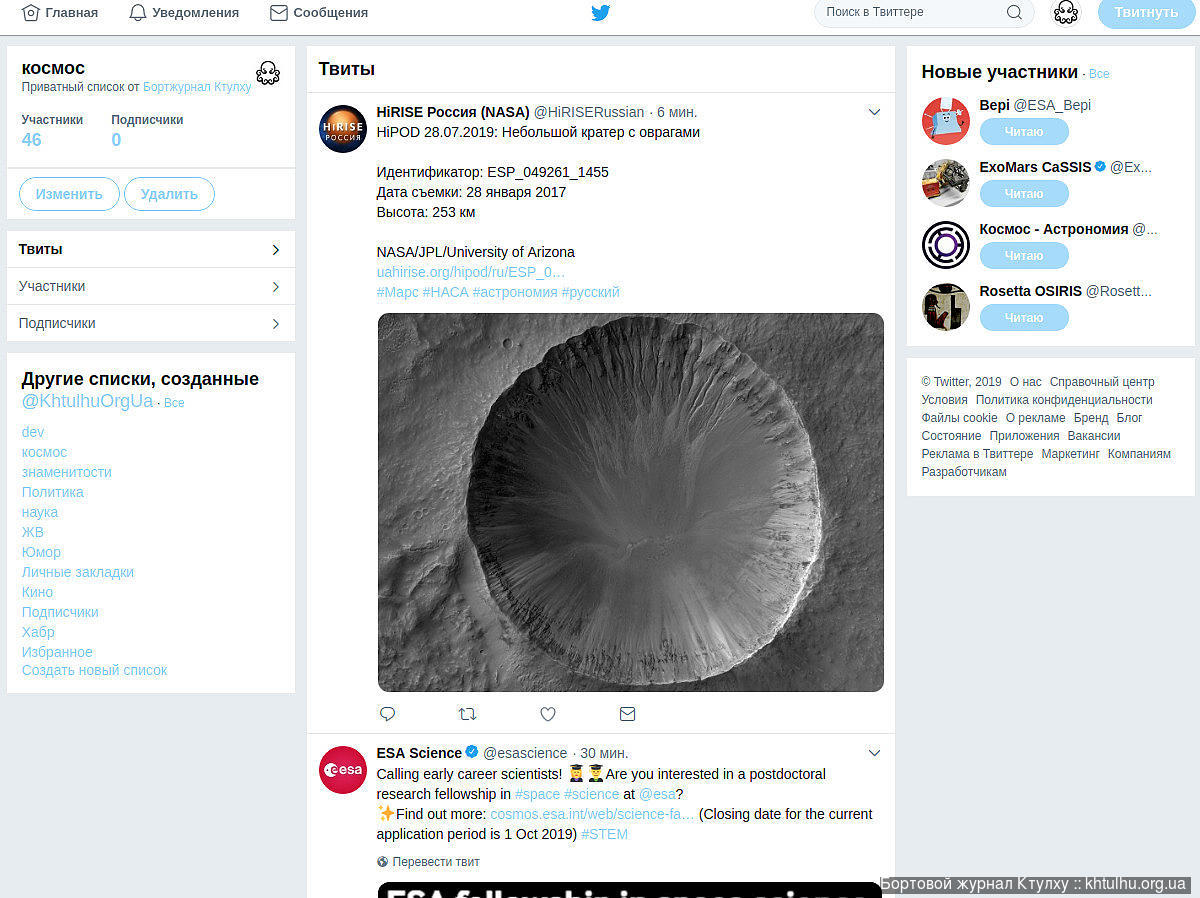The image size is (1200, 898).
Task: Open ESA Science profile avatar
Action: tap(343, 770)
